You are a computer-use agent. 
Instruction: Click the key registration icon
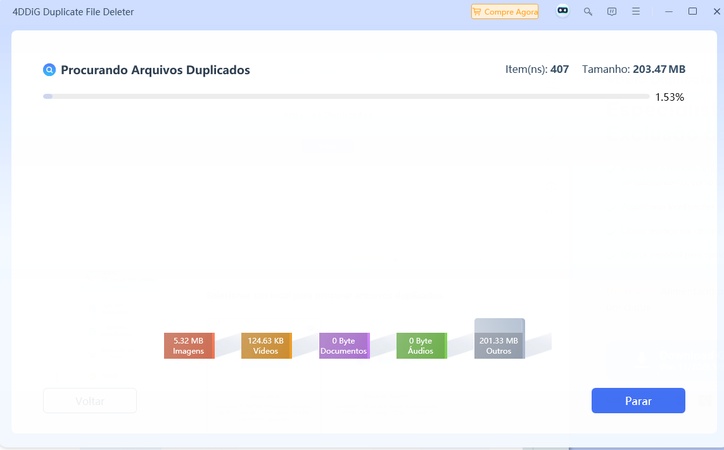coord(588,12)
